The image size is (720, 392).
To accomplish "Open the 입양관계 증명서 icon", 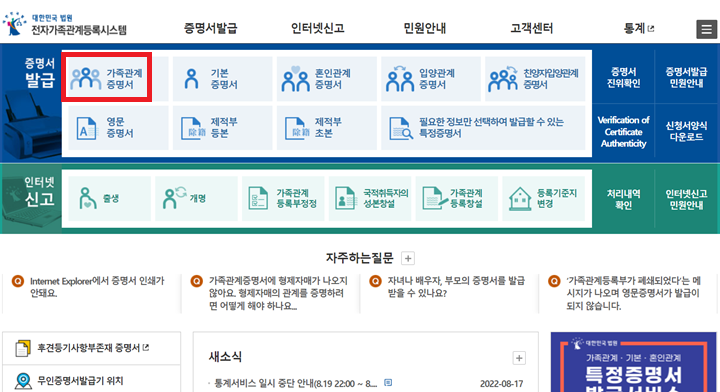I will [400, 78].
